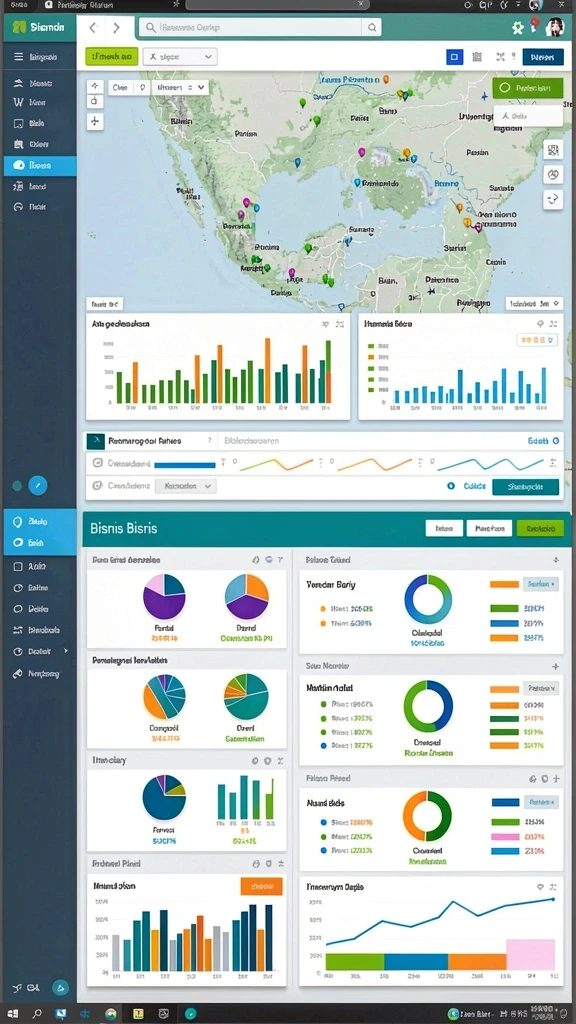Click the green button with circle over the map
Screen dimensions: 576x1024
(x=528, y=88)
